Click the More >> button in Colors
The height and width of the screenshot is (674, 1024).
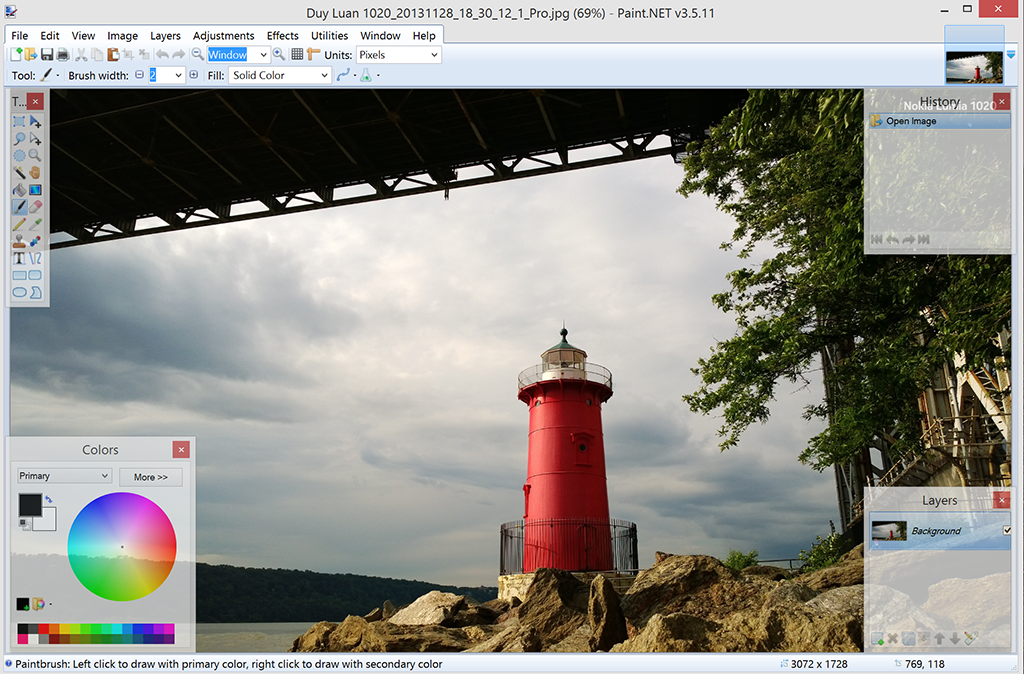click(x=151, y=477)
